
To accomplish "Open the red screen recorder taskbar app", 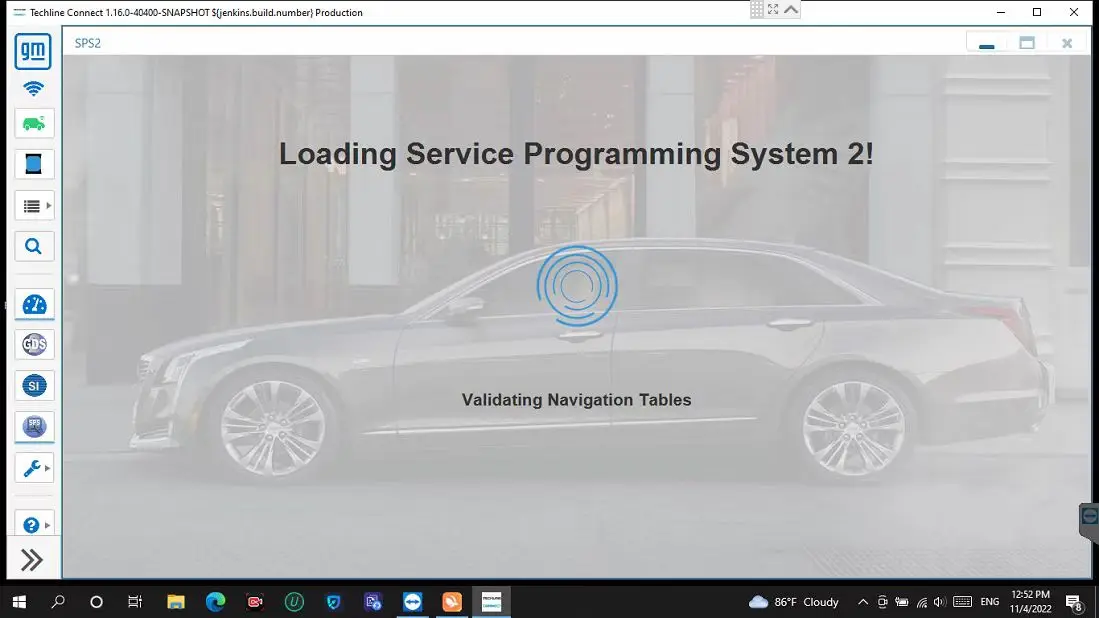I will pos(254,602).
